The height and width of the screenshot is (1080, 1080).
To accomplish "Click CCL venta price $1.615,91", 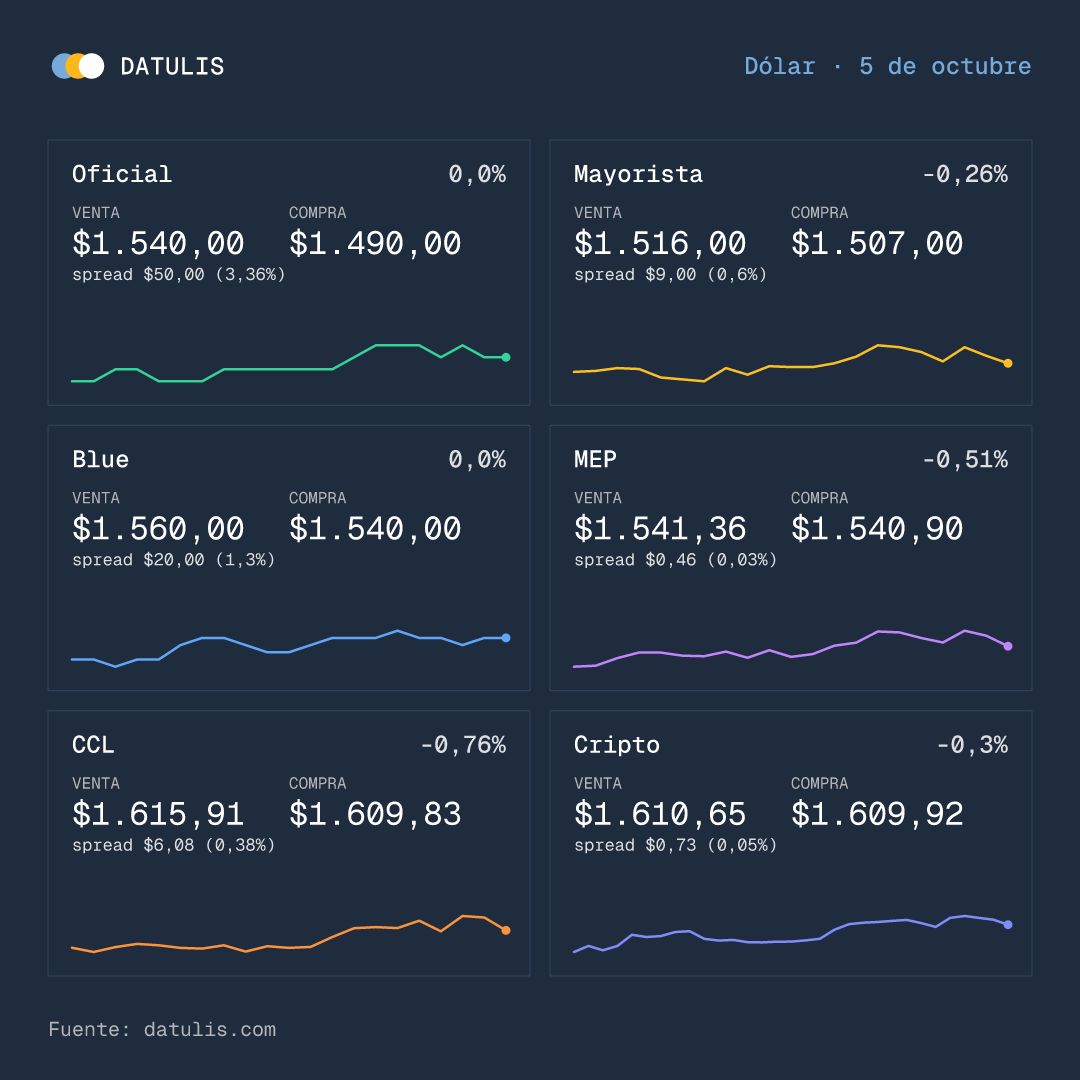I will point(158,813).
